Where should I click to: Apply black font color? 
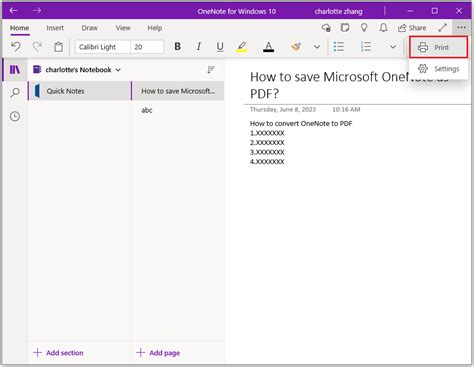tap(268, 47)
